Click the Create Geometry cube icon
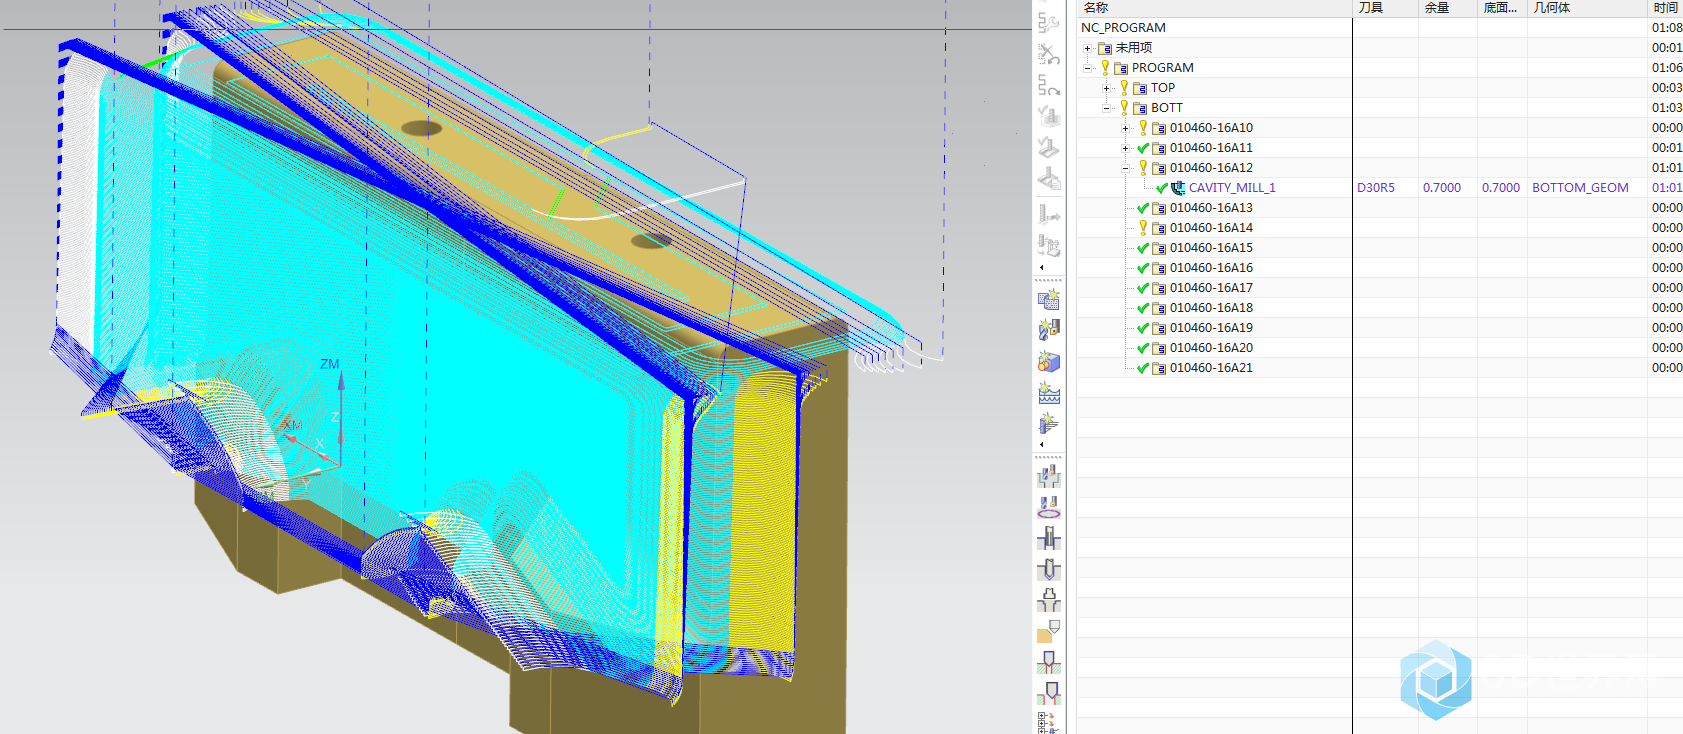Image resolution: width=1683 pixels, height=734 pixels. [1048, 361]
